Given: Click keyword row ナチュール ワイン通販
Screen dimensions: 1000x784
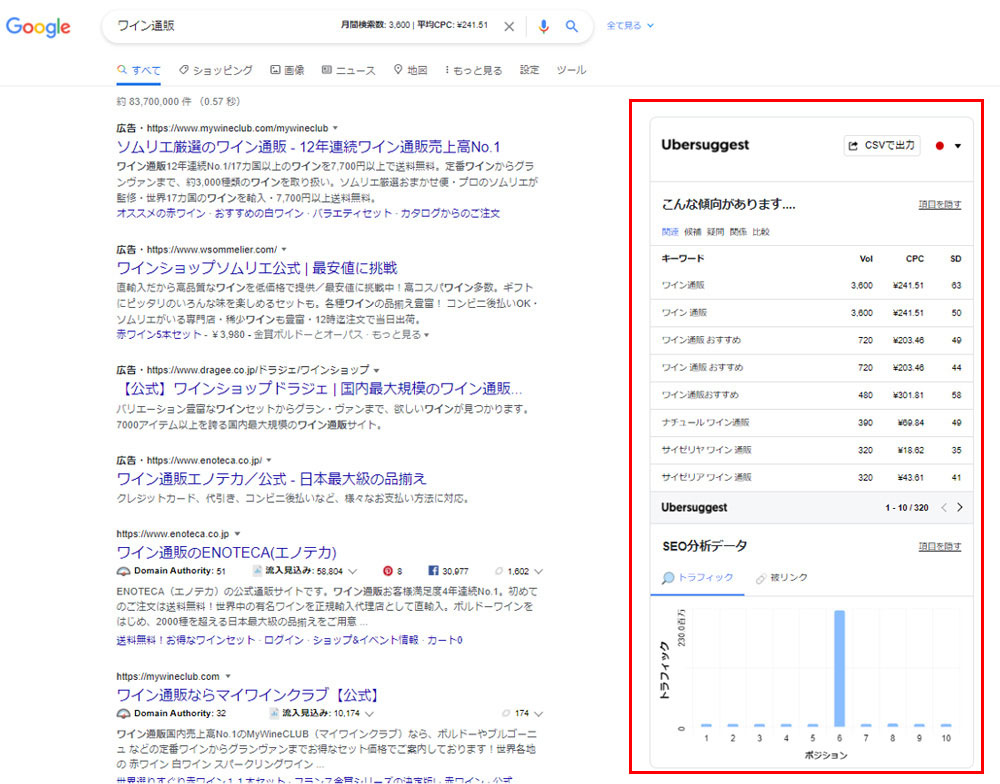Looking at the screenshot, I should 811,423.
